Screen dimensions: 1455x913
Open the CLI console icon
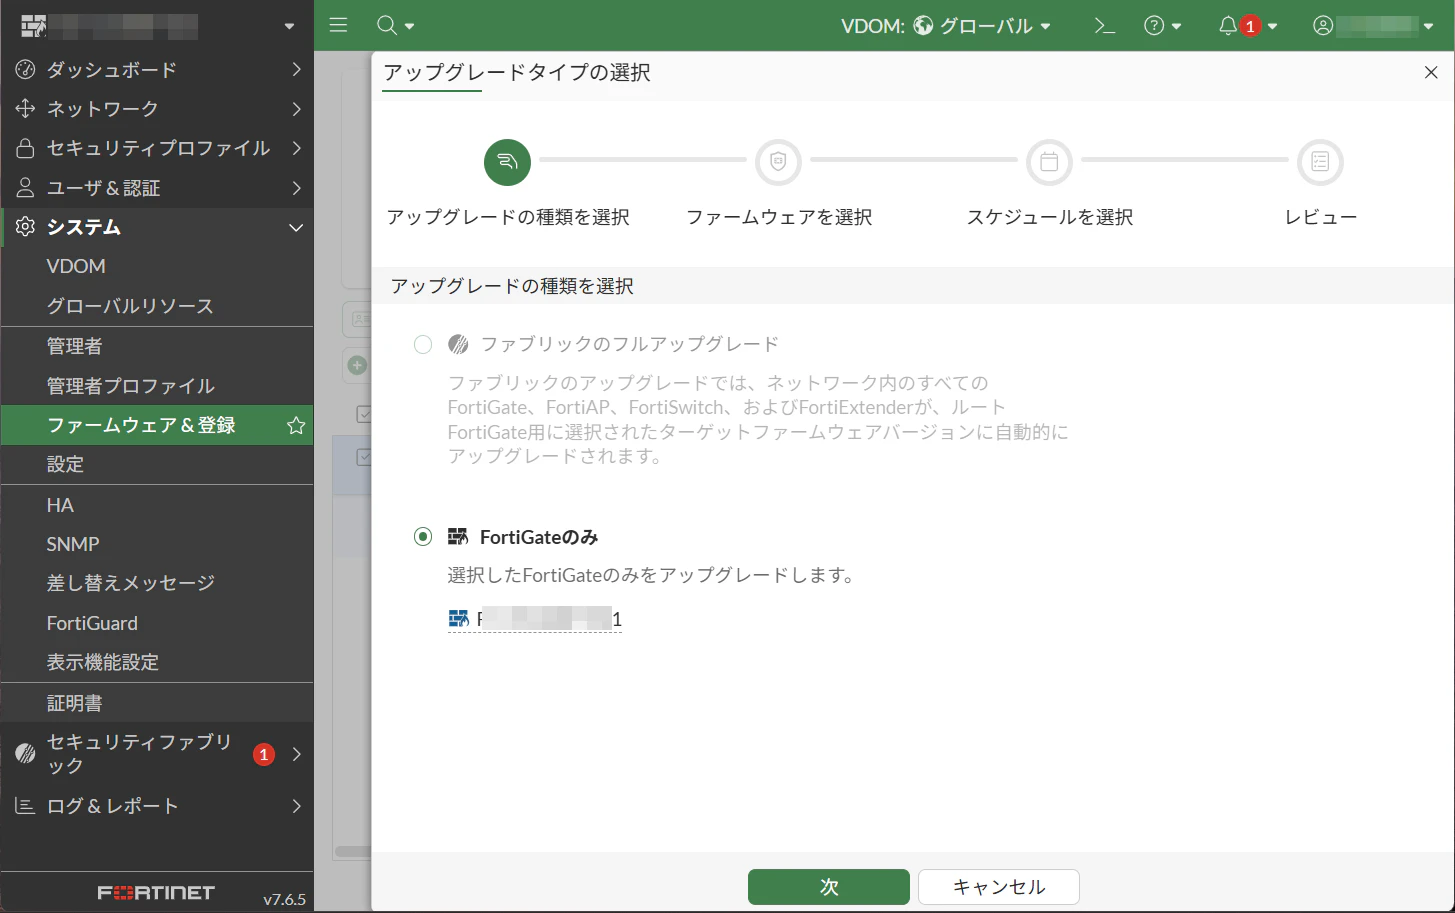coord(1104,25)
